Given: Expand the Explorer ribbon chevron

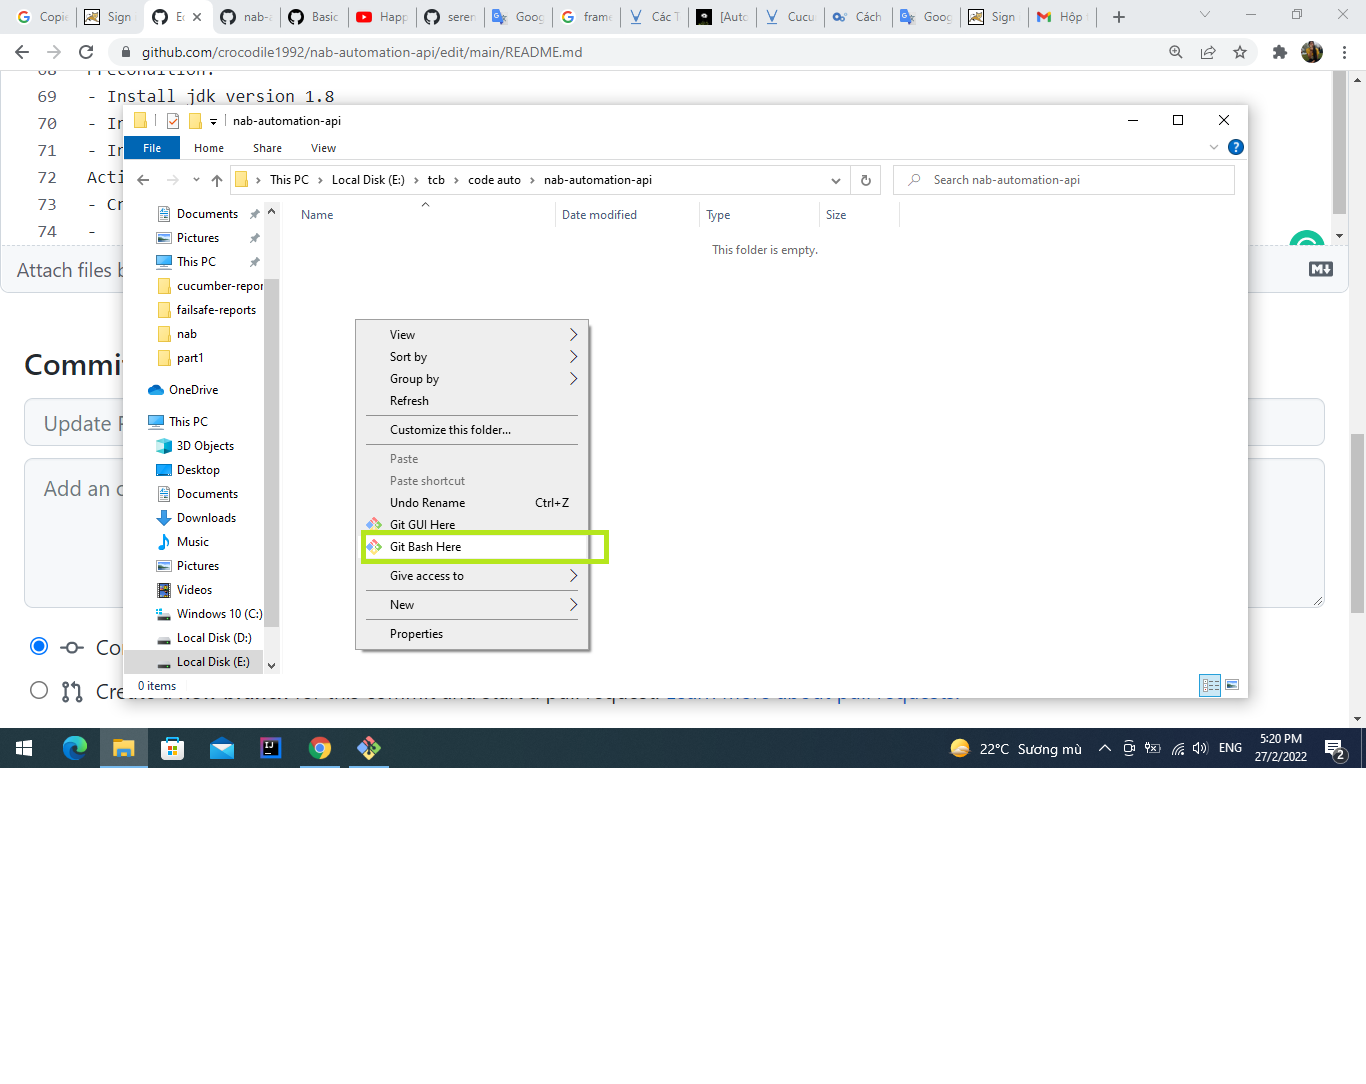Looking at the screenshot, I should 1214,147.
